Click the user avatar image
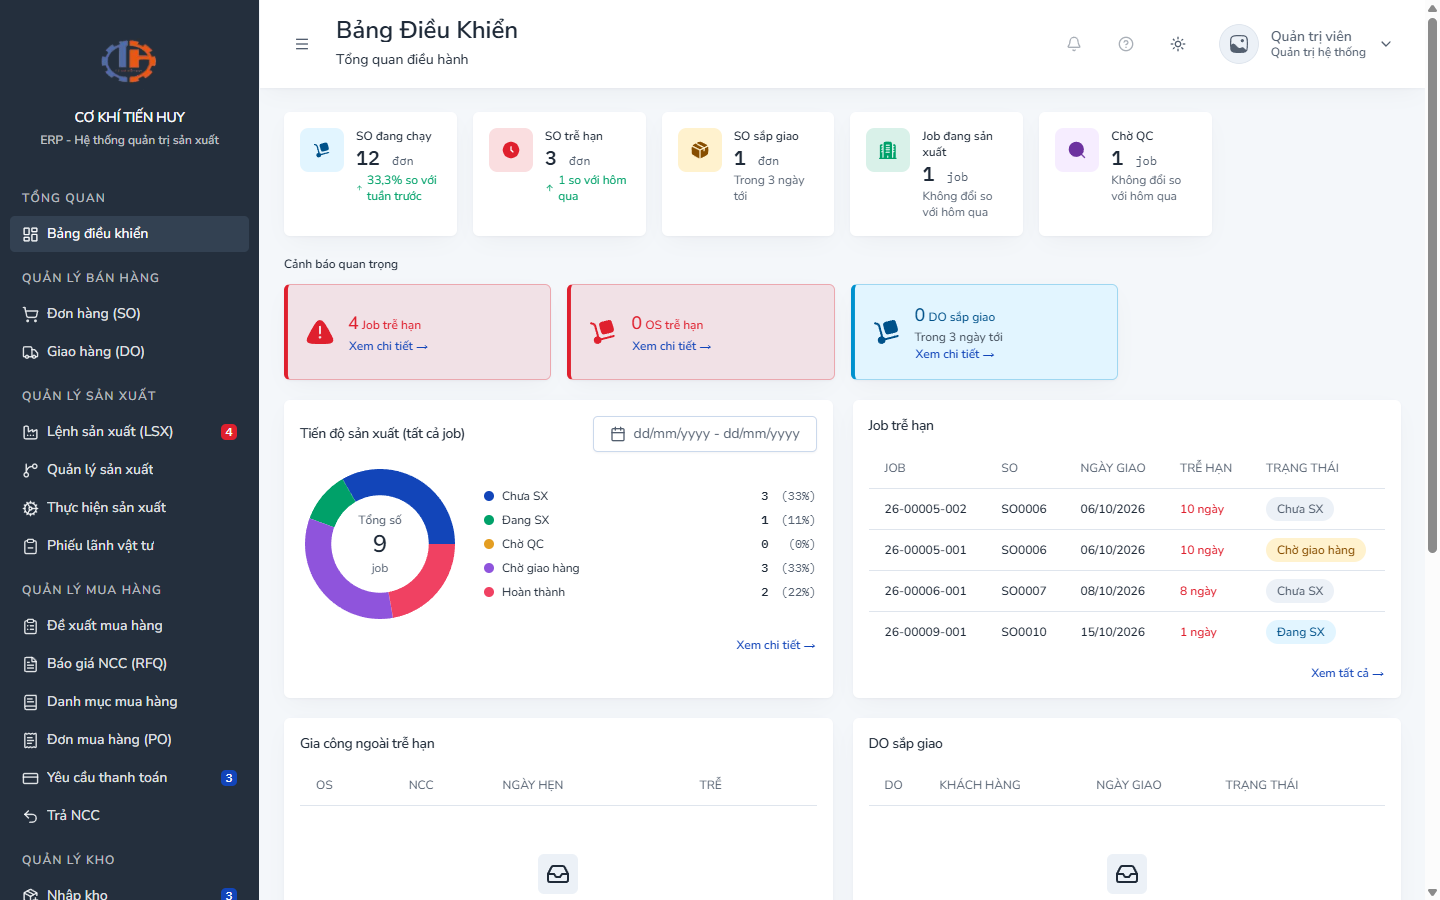 coord(1239,44)
